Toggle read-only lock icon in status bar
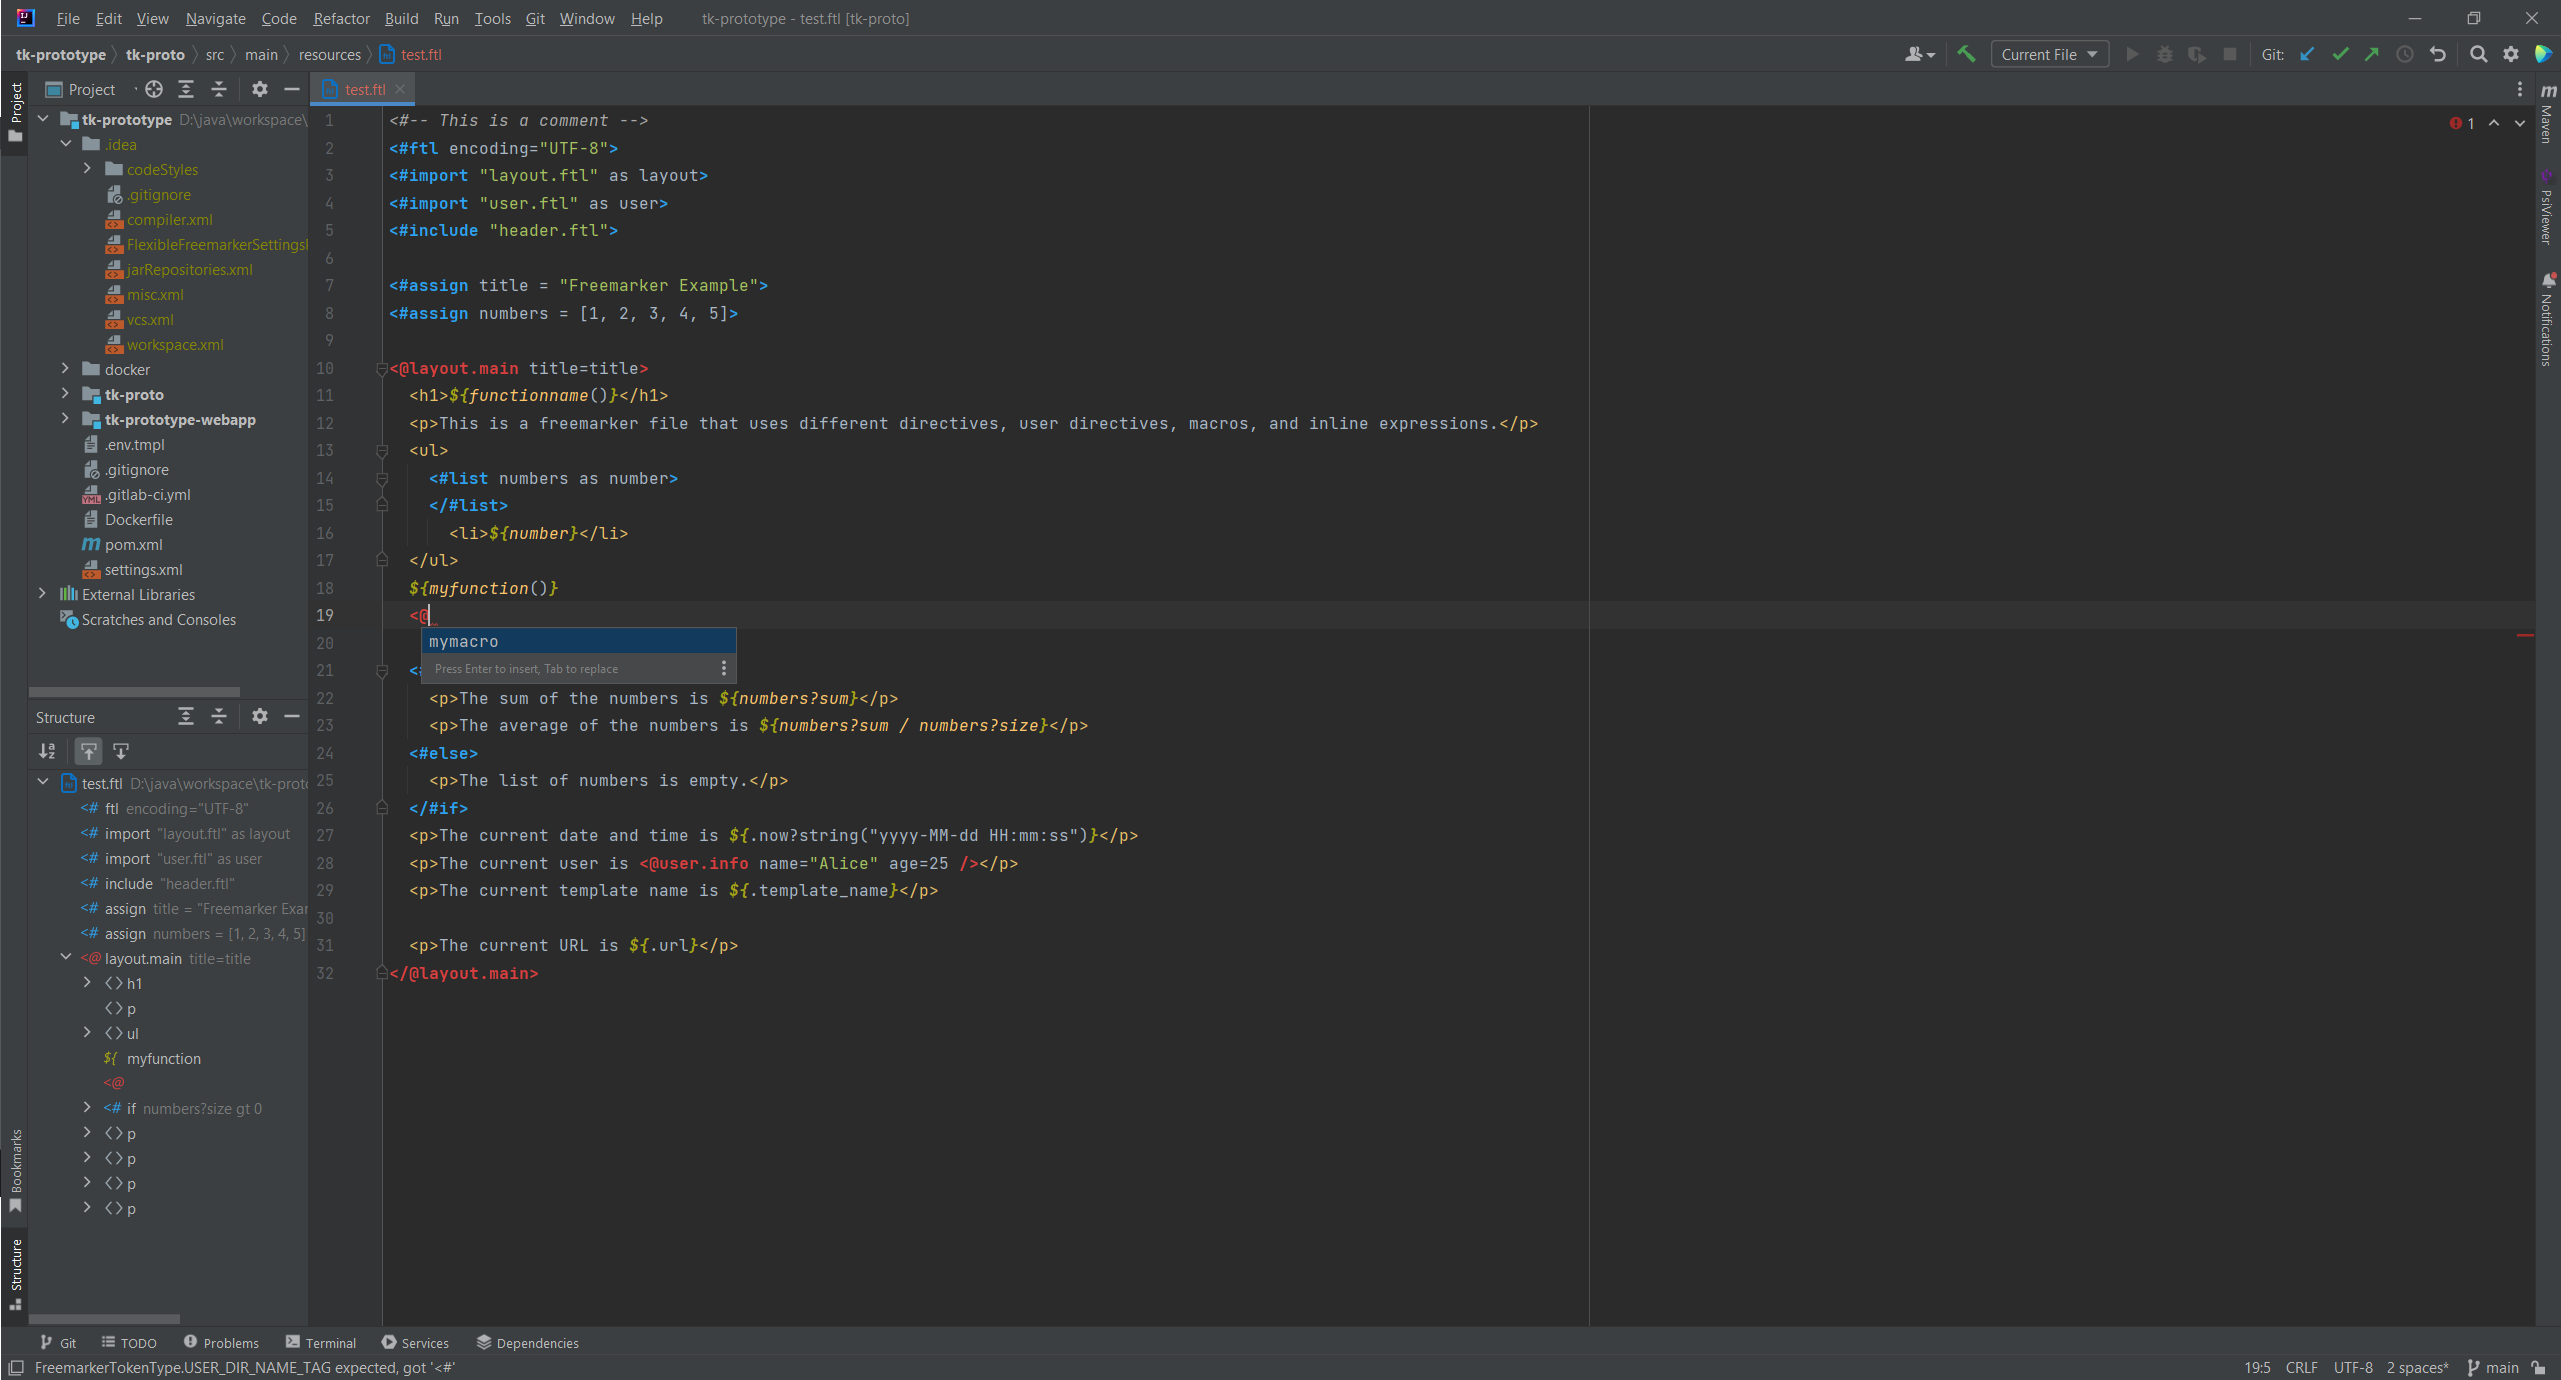 [x=2539, y=1367]
